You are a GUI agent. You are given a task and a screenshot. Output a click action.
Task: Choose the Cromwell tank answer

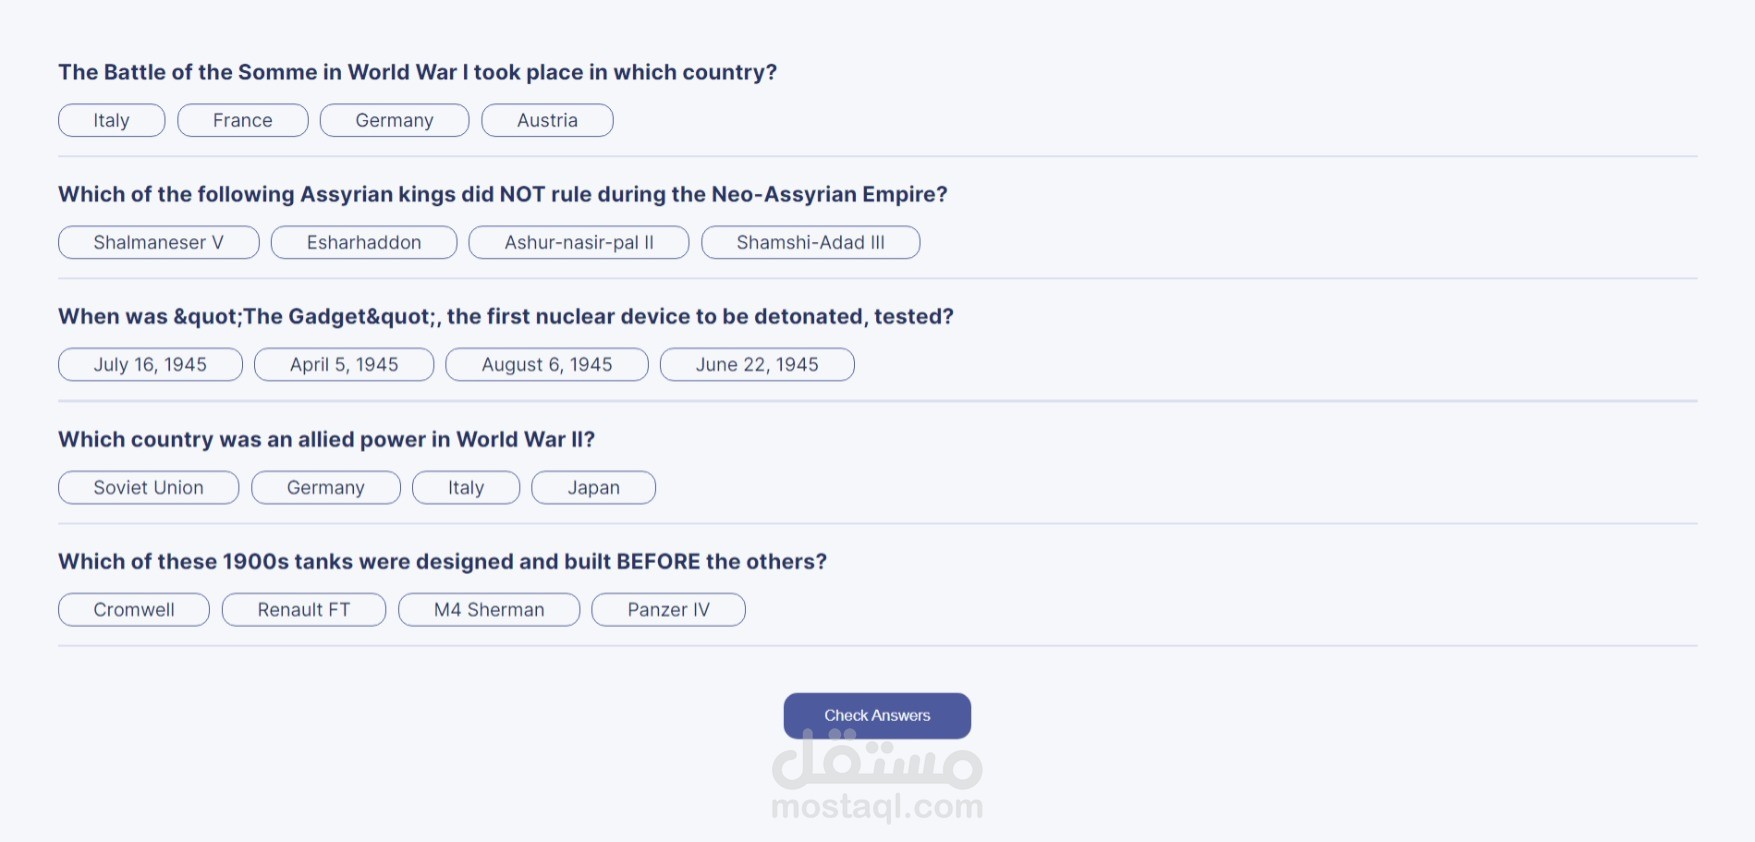click(x=134, y=610)
